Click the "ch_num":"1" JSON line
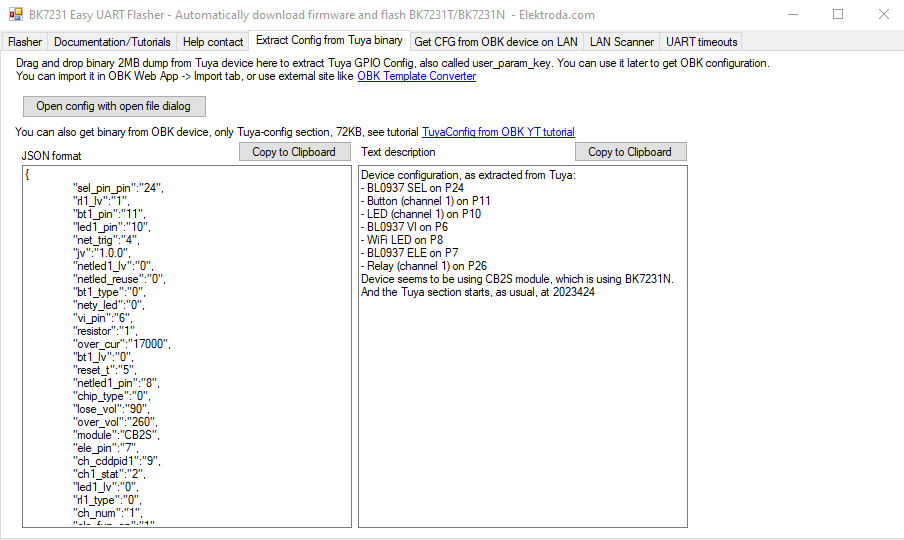Image resolution: width=904 pixels, height=540 pixels. pos(107,513)
